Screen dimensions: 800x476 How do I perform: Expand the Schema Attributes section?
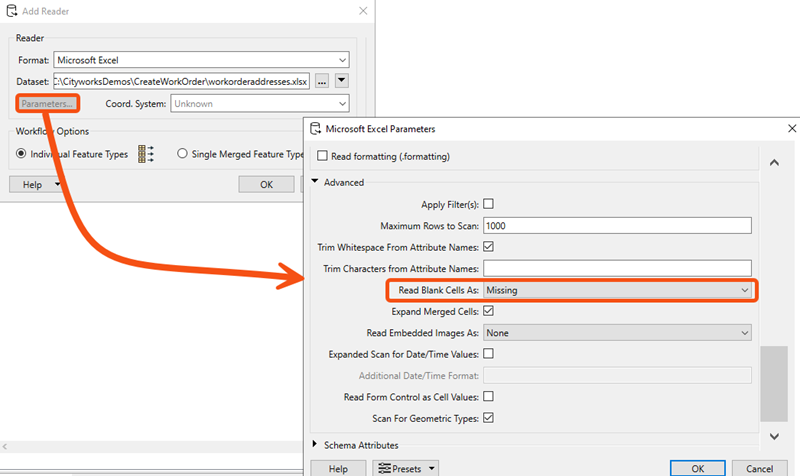[315, 444]
